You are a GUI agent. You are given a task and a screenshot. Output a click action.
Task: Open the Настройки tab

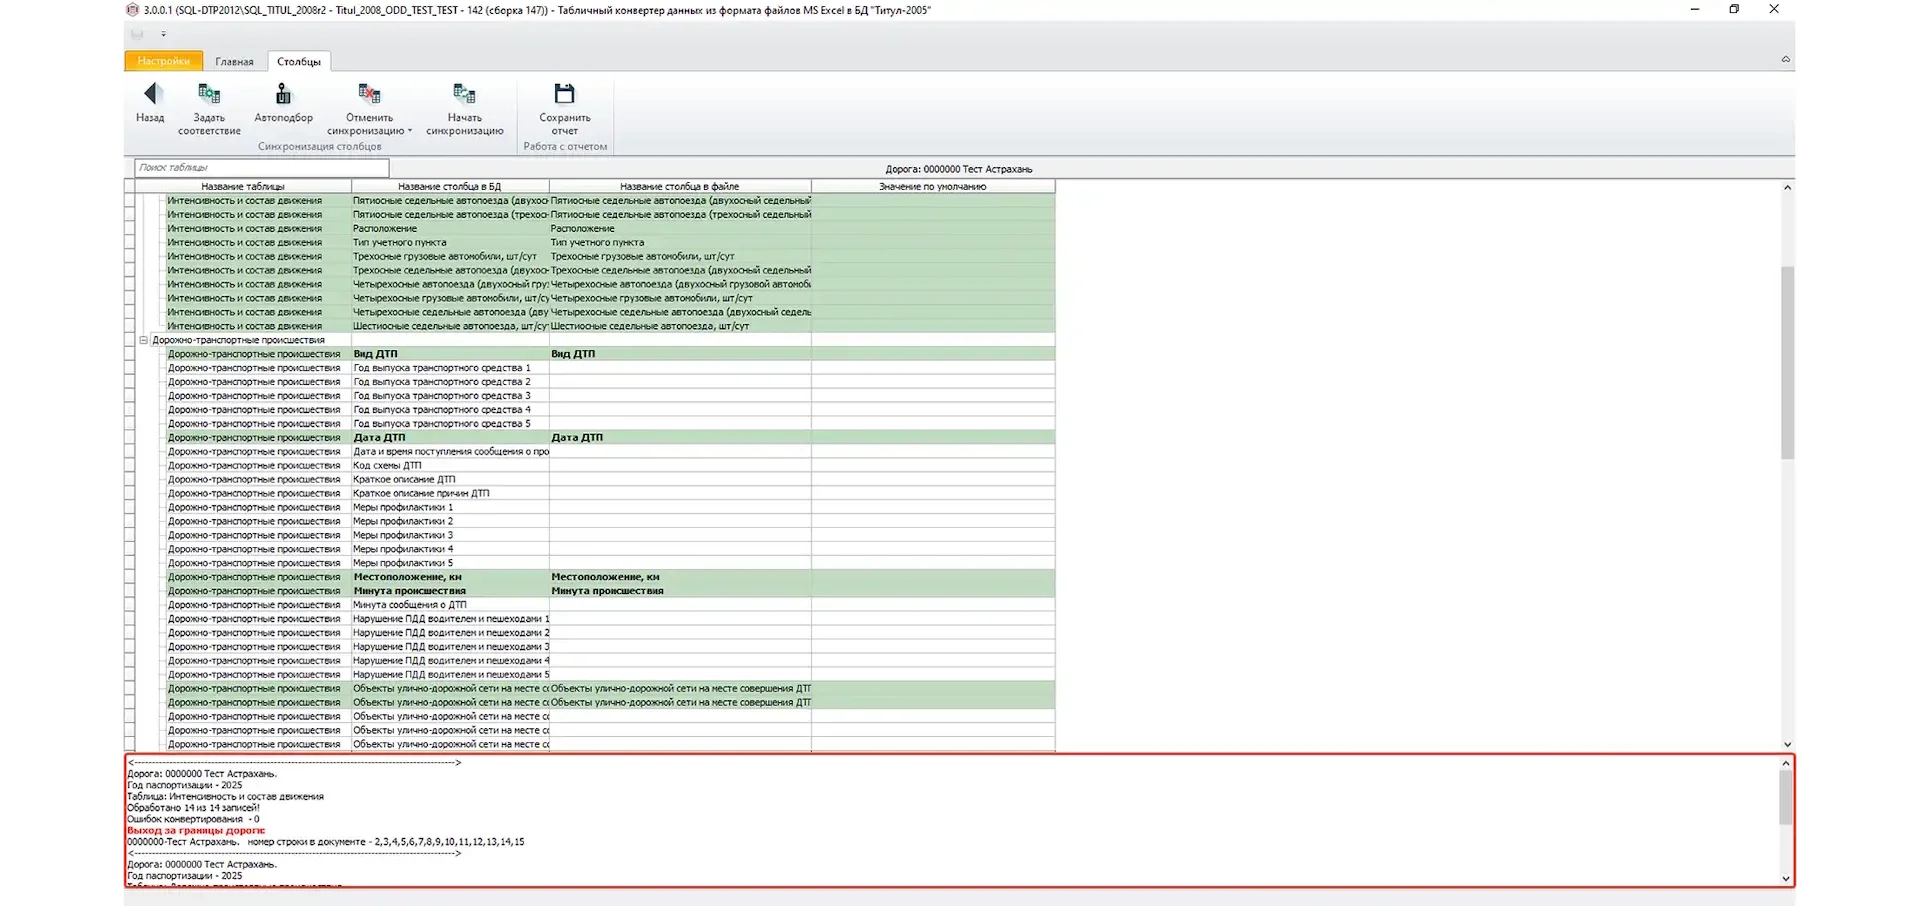(x=163, y=62)
